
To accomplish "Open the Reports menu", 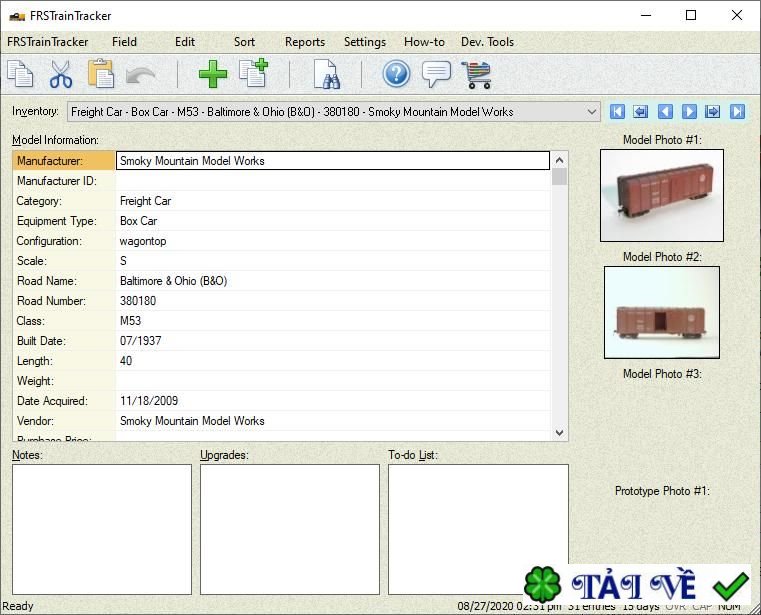I will 304,42.
